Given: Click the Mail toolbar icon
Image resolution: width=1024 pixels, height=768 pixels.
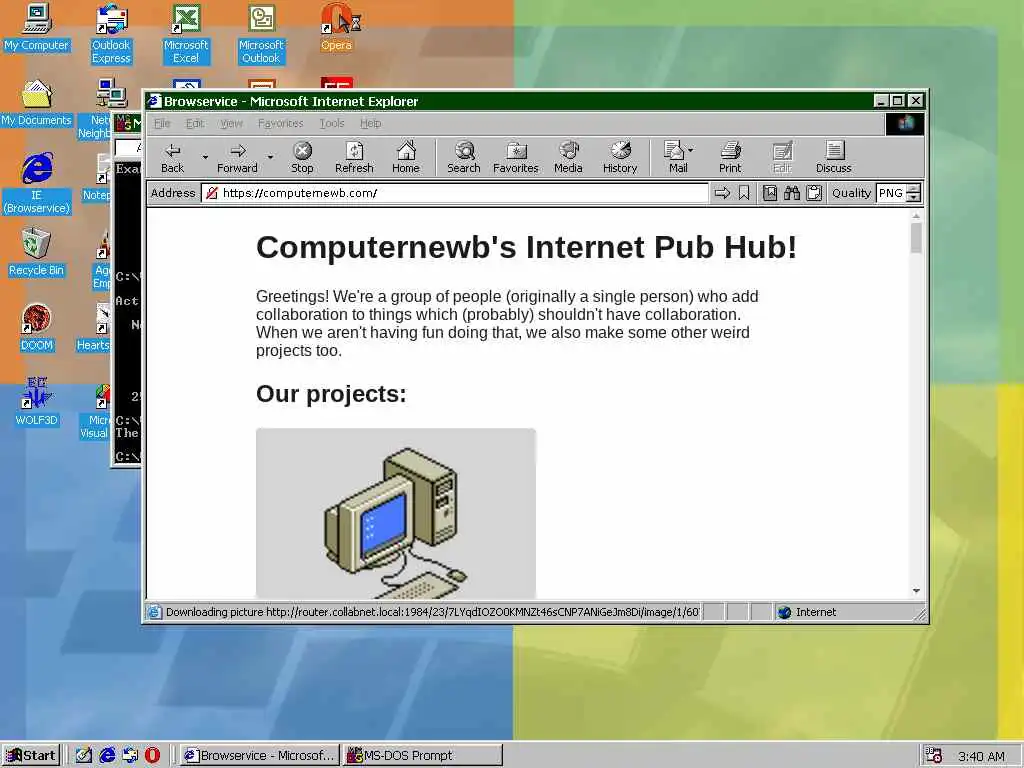Looking at the screenshot, I should coord(678,158).
